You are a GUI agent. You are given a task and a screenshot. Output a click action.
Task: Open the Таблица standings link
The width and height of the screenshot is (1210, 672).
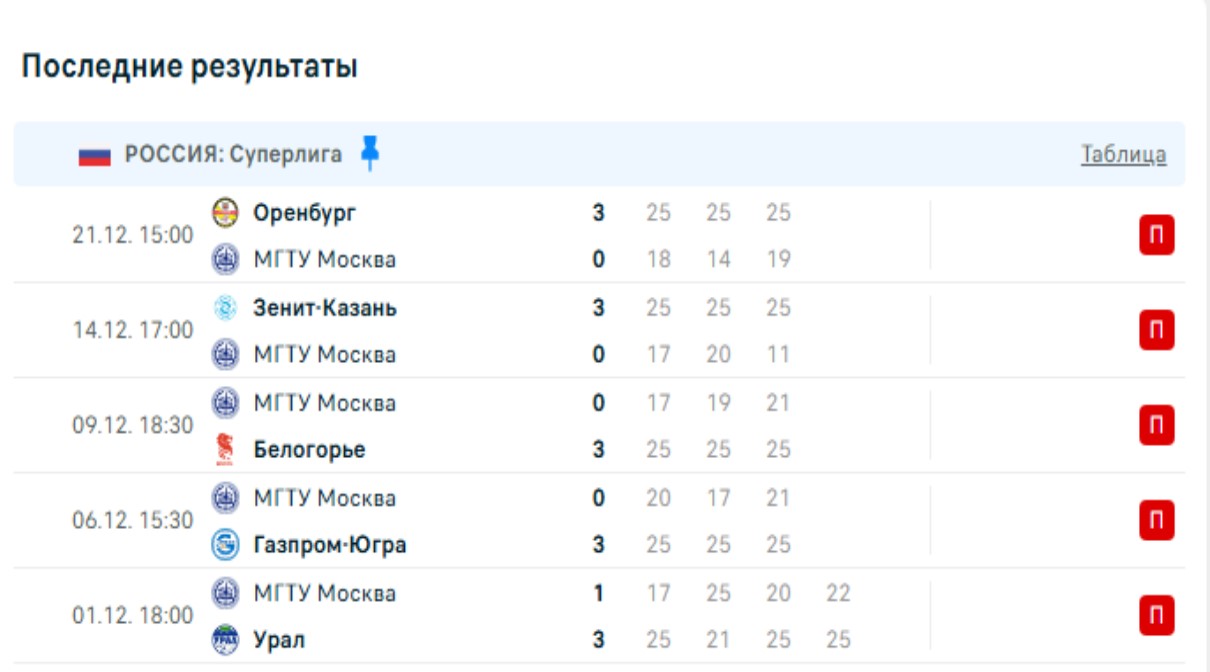click(x=1123, y=155)
